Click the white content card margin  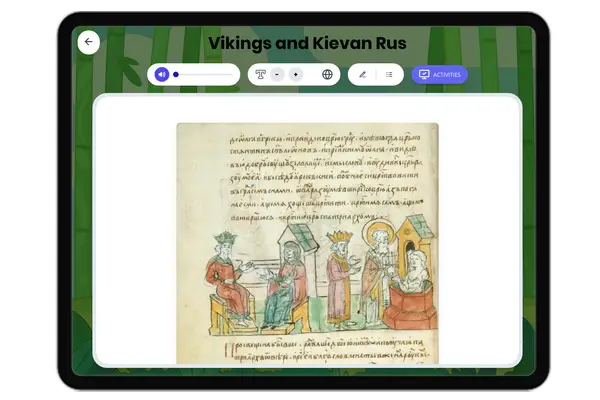point(135,230)
